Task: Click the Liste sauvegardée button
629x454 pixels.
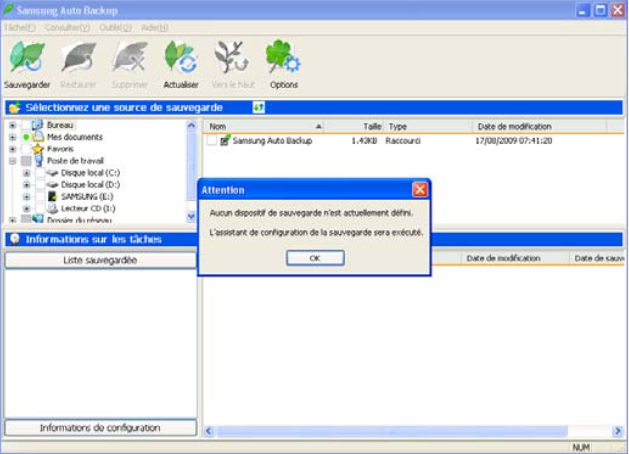Action: pos(100,260)
